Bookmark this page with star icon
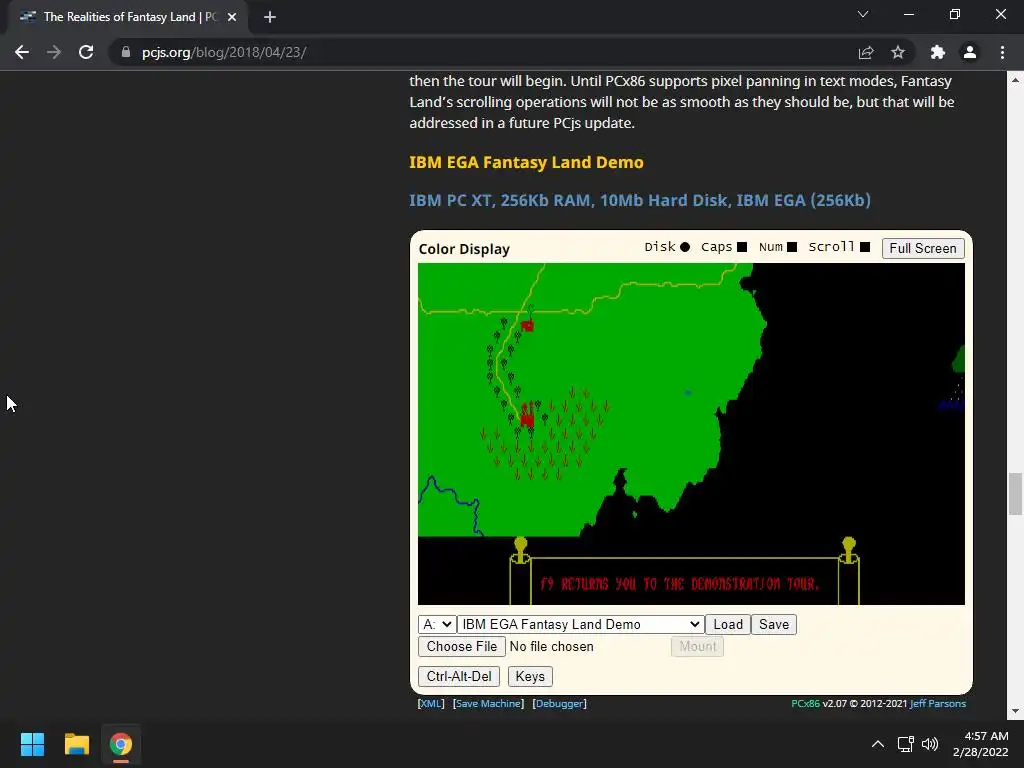The image size is (1024, 768). click(x=898, y=52)
